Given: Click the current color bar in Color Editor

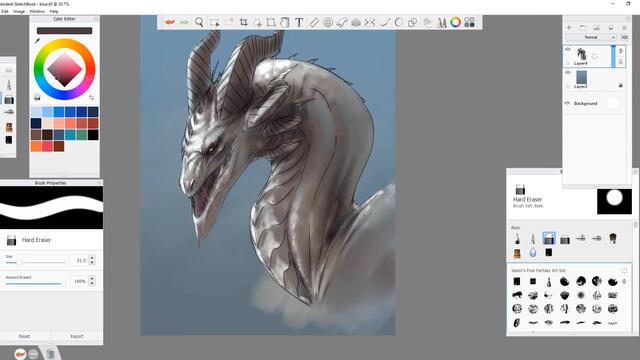Looking at the screenshot, I should pos(64,31).
